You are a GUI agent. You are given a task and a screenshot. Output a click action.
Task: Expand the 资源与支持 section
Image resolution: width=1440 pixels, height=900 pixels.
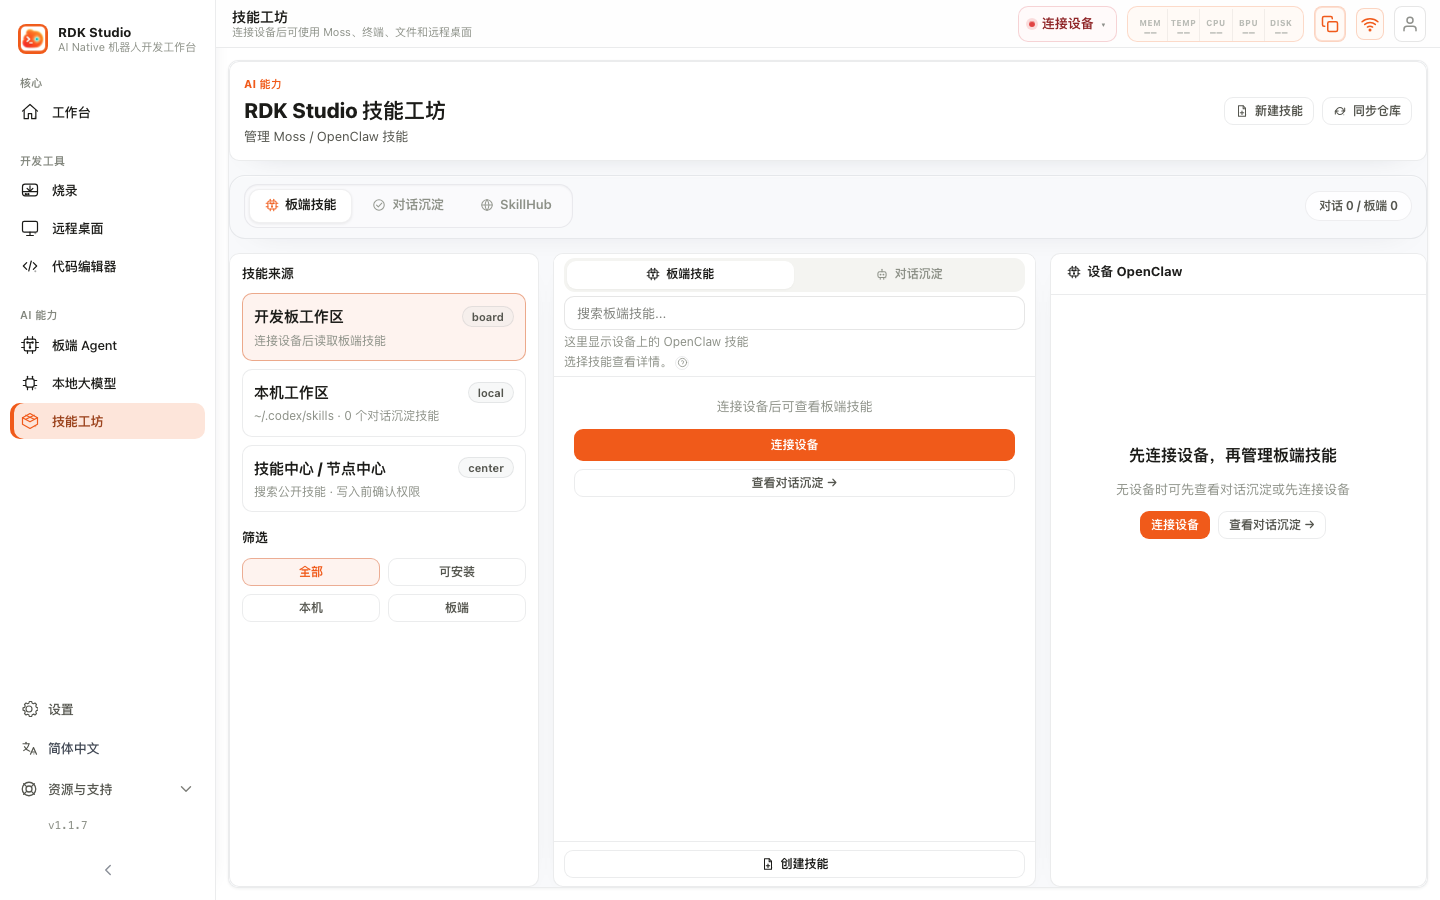(x=107, y=789)
